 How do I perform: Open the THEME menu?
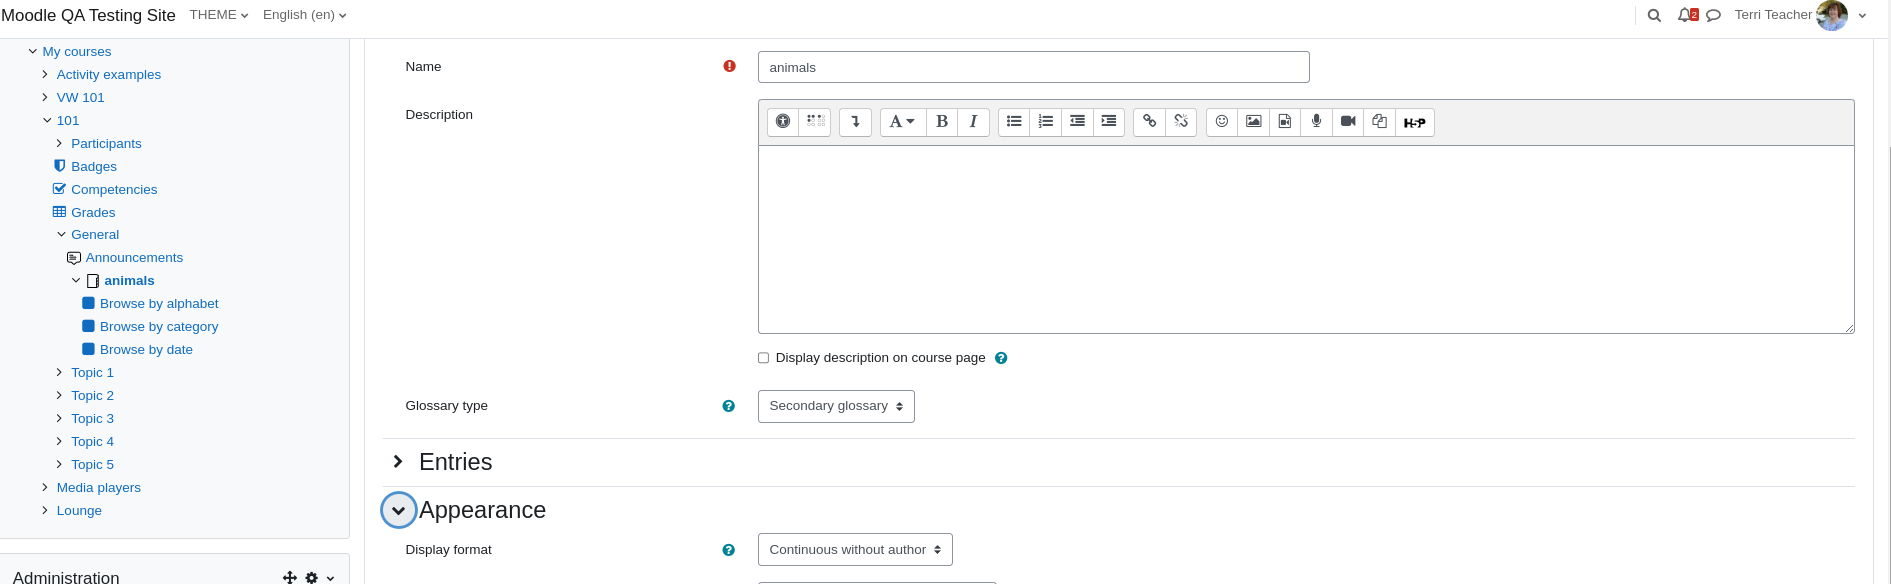click(x=219, y=15)
